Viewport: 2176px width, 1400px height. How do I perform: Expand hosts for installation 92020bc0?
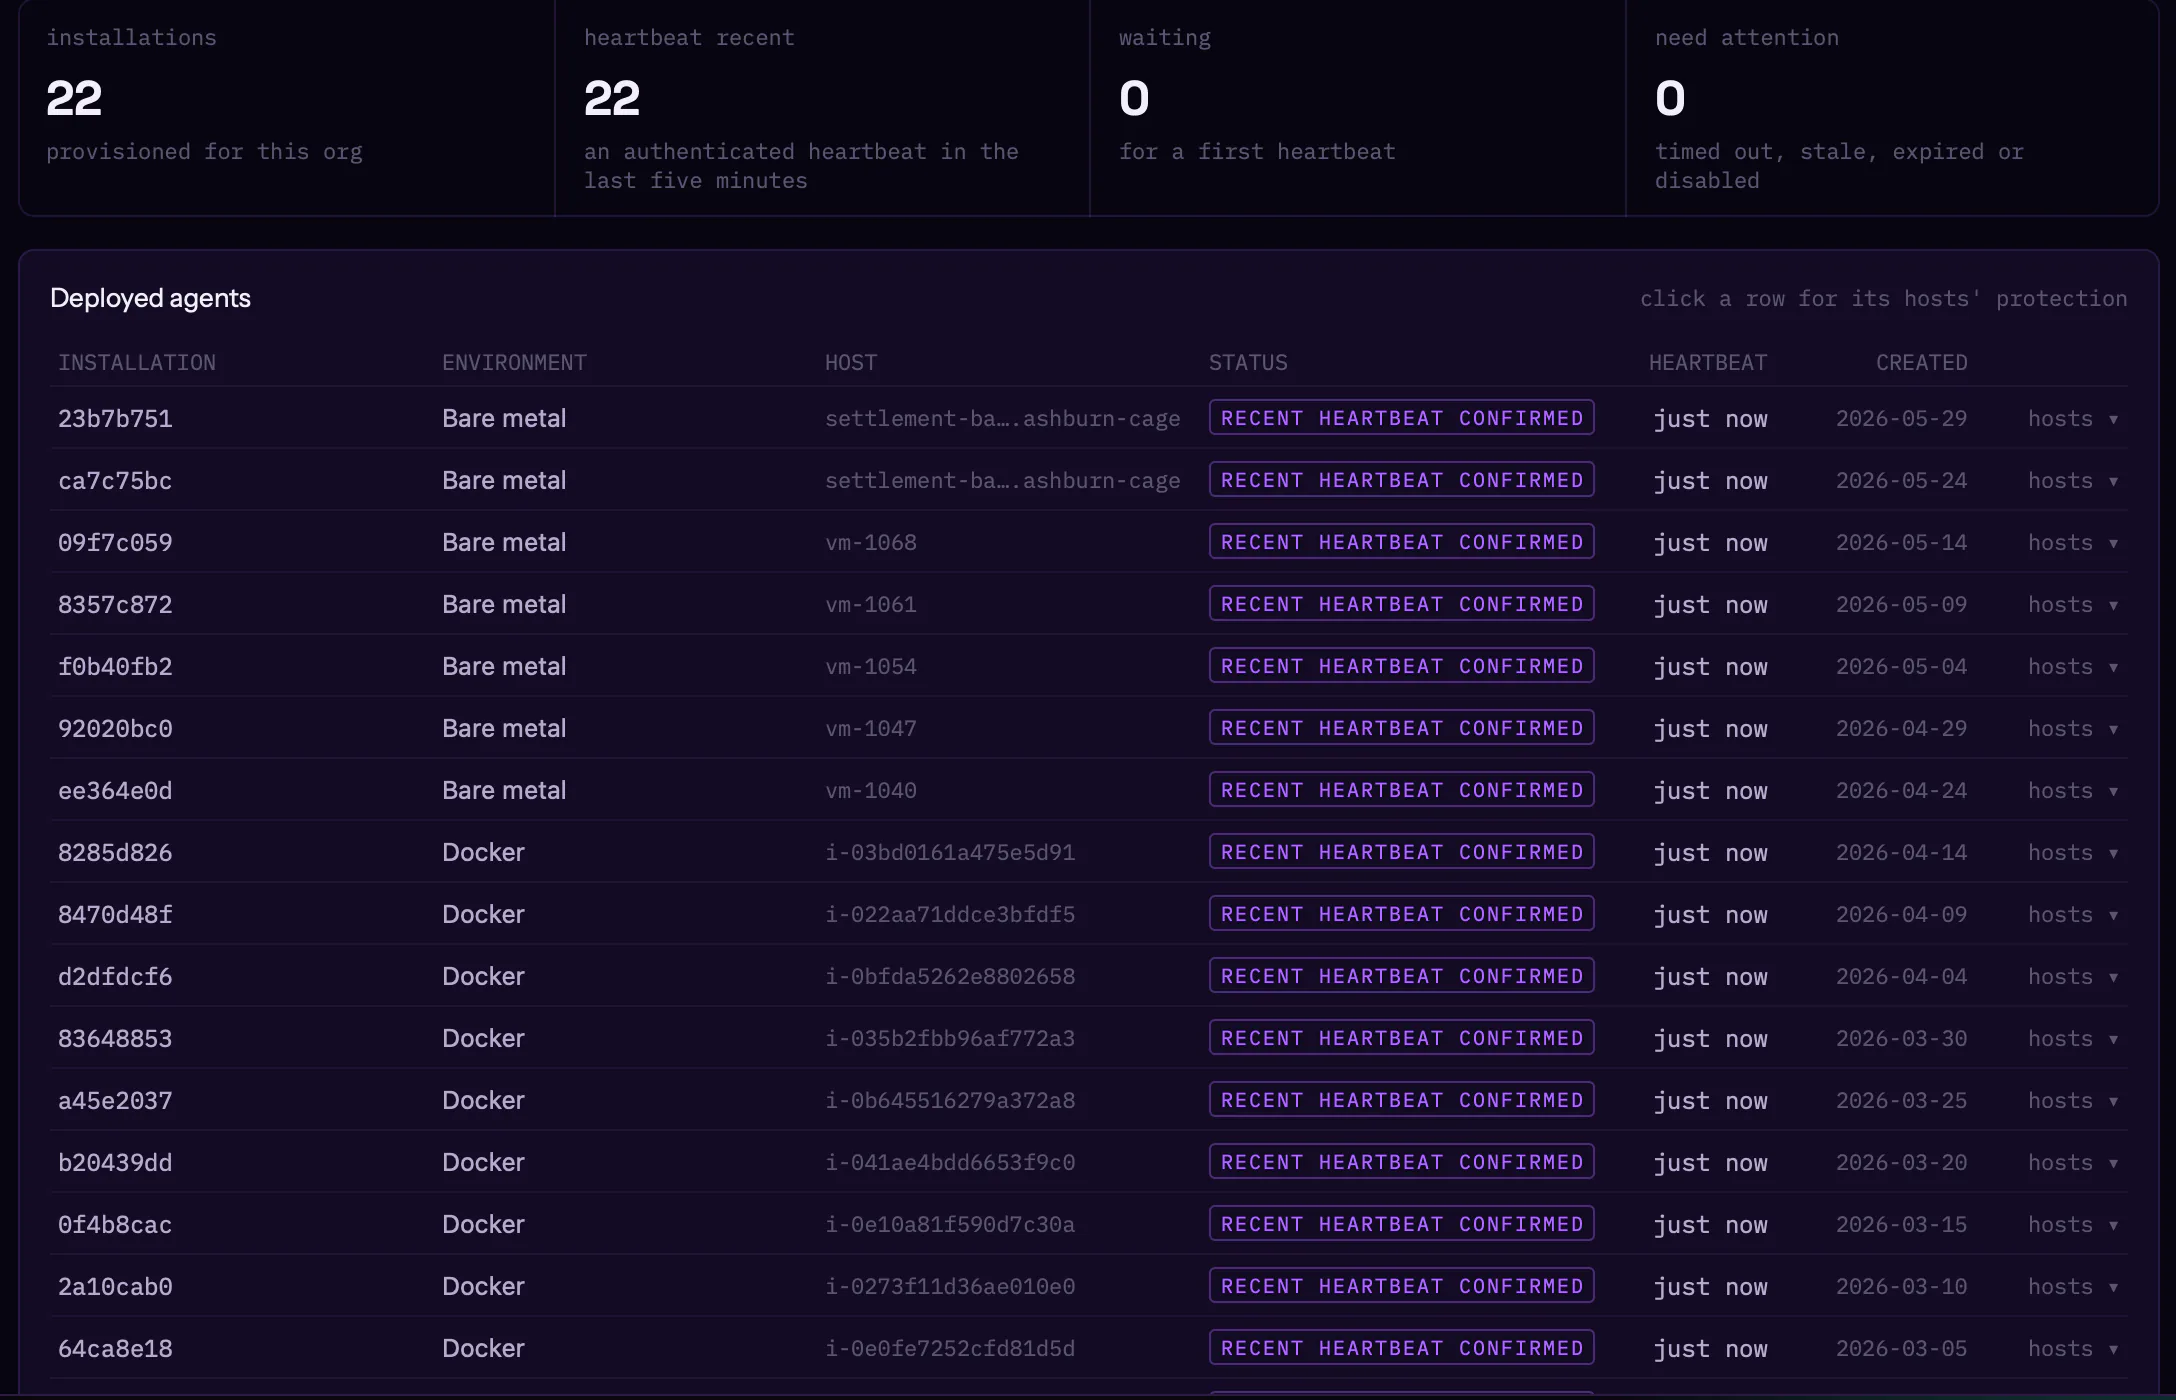coord(2073,729)
